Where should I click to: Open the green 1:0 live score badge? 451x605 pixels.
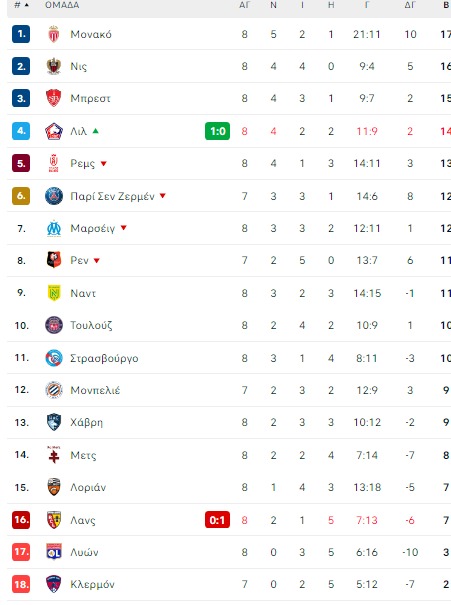[x=217, y=131]
